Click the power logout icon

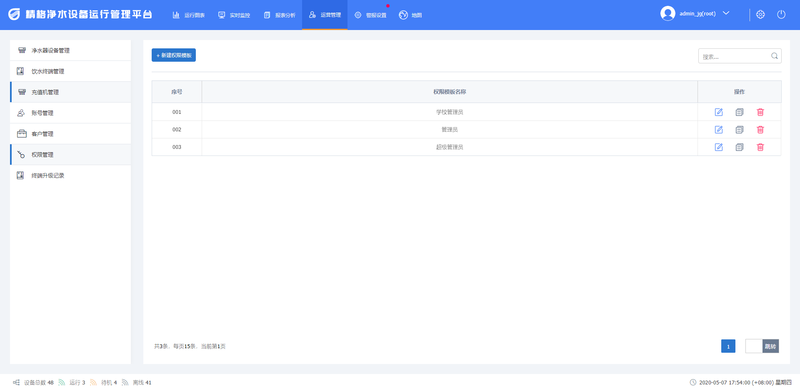coord(781,15)
